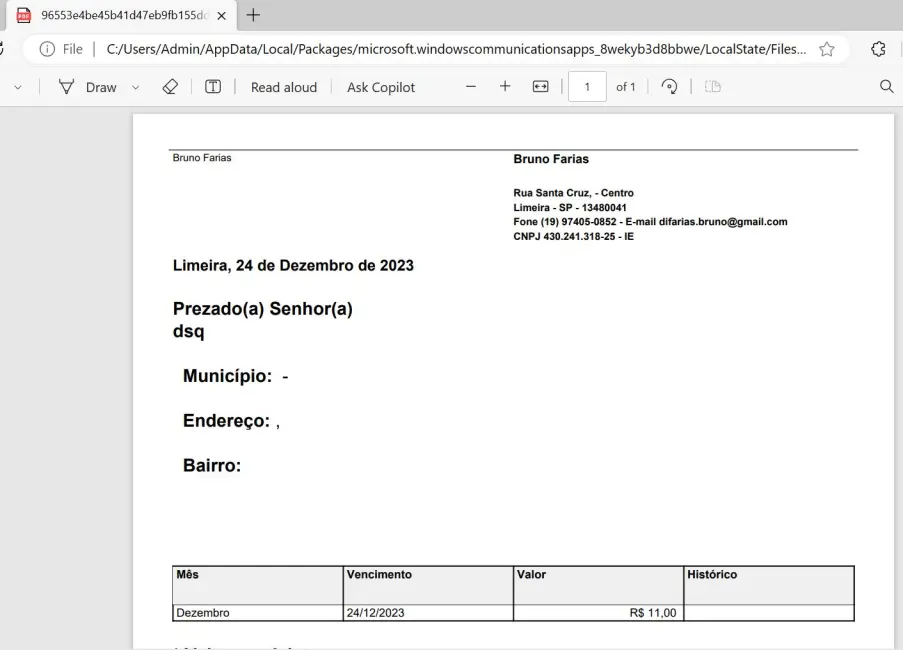
Task: Open a new browser tab
Action: 253,15
